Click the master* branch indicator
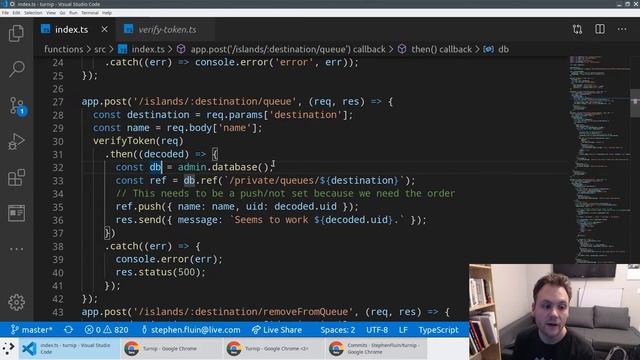Viewport: 640px width, 360px height. (31, 329)
